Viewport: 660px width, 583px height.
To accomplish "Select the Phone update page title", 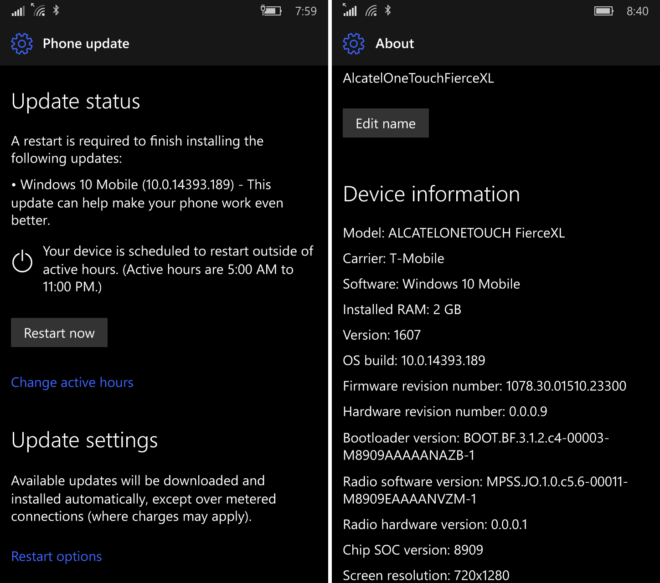I will click(x=86, y=44).
